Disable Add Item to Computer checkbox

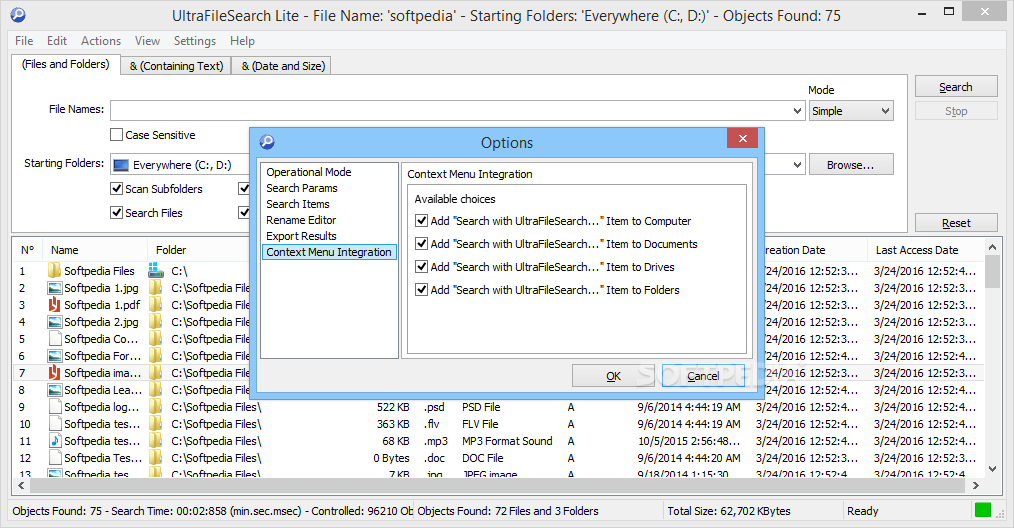(422, 221)
